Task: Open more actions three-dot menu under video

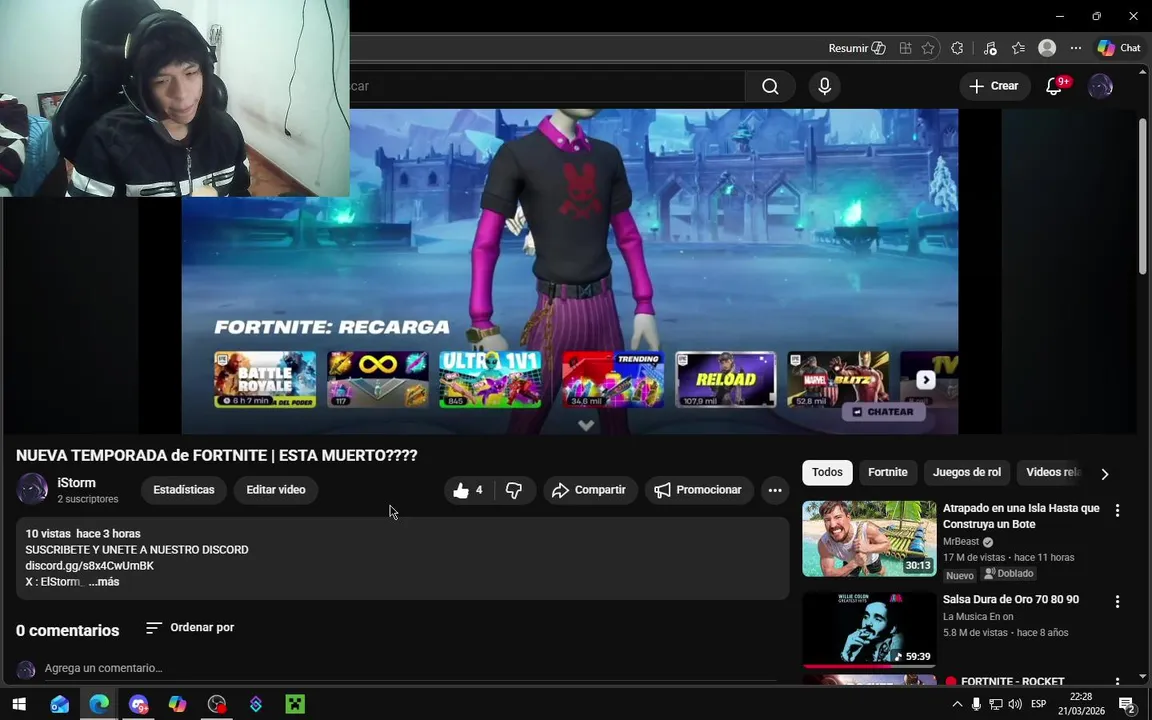Action: [x=775, y=490]
